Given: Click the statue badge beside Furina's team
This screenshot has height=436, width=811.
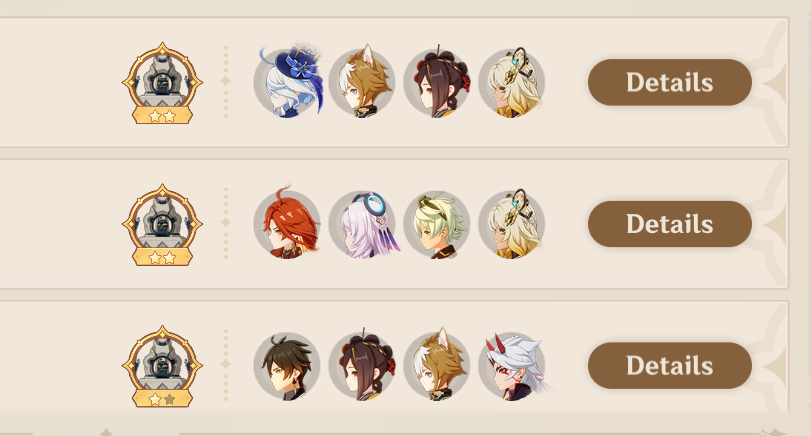Looking at the screenshot, I should coord(162,83).
